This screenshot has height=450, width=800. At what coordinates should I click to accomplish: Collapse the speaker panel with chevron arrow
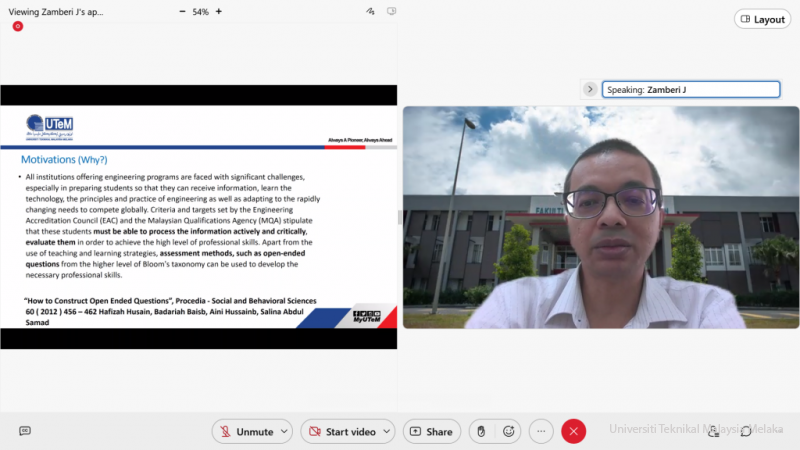[590, 89]
